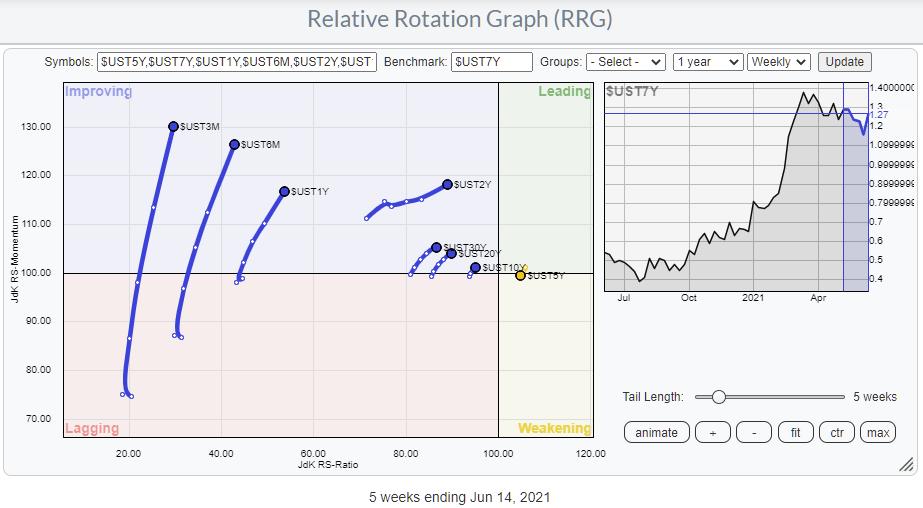Open the 1 year period dropdown

click(707, 62)
